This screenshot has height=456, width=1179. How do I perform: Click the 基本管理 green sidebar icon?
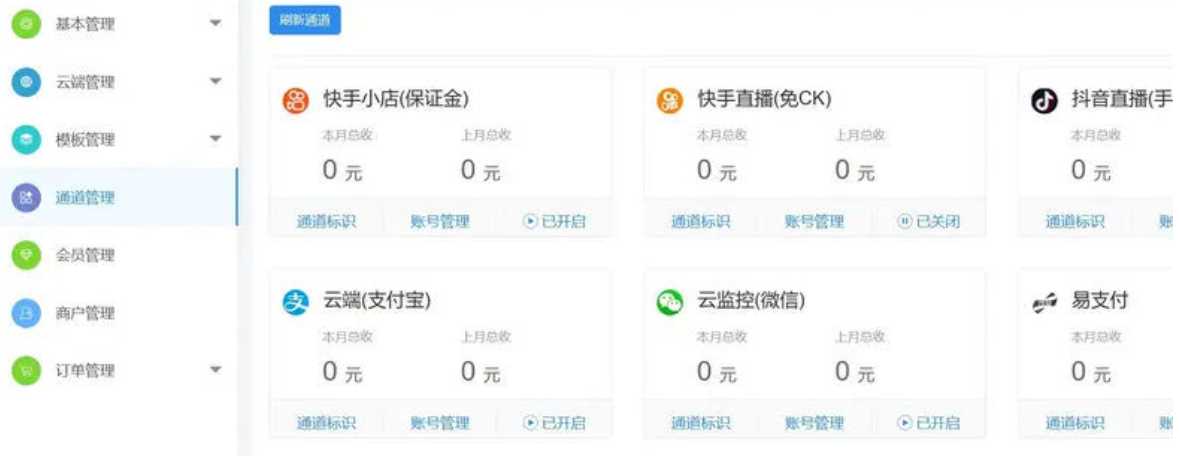(26, 23)
